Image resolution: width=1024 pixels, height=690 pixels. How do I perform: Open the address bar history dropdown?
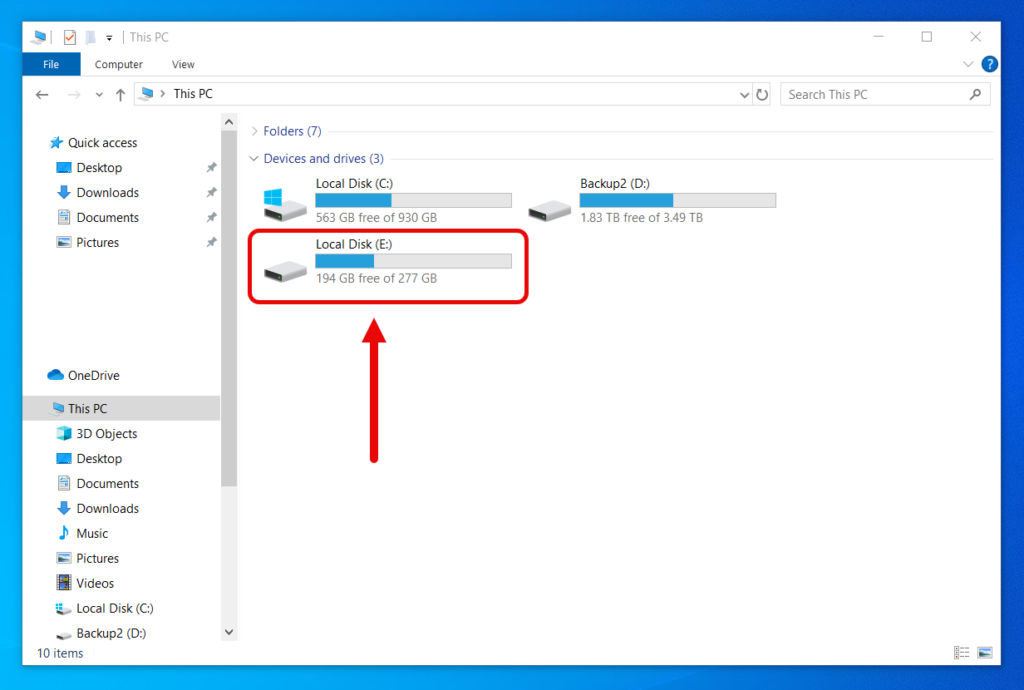pyautogui.click(x=744, y=95)
